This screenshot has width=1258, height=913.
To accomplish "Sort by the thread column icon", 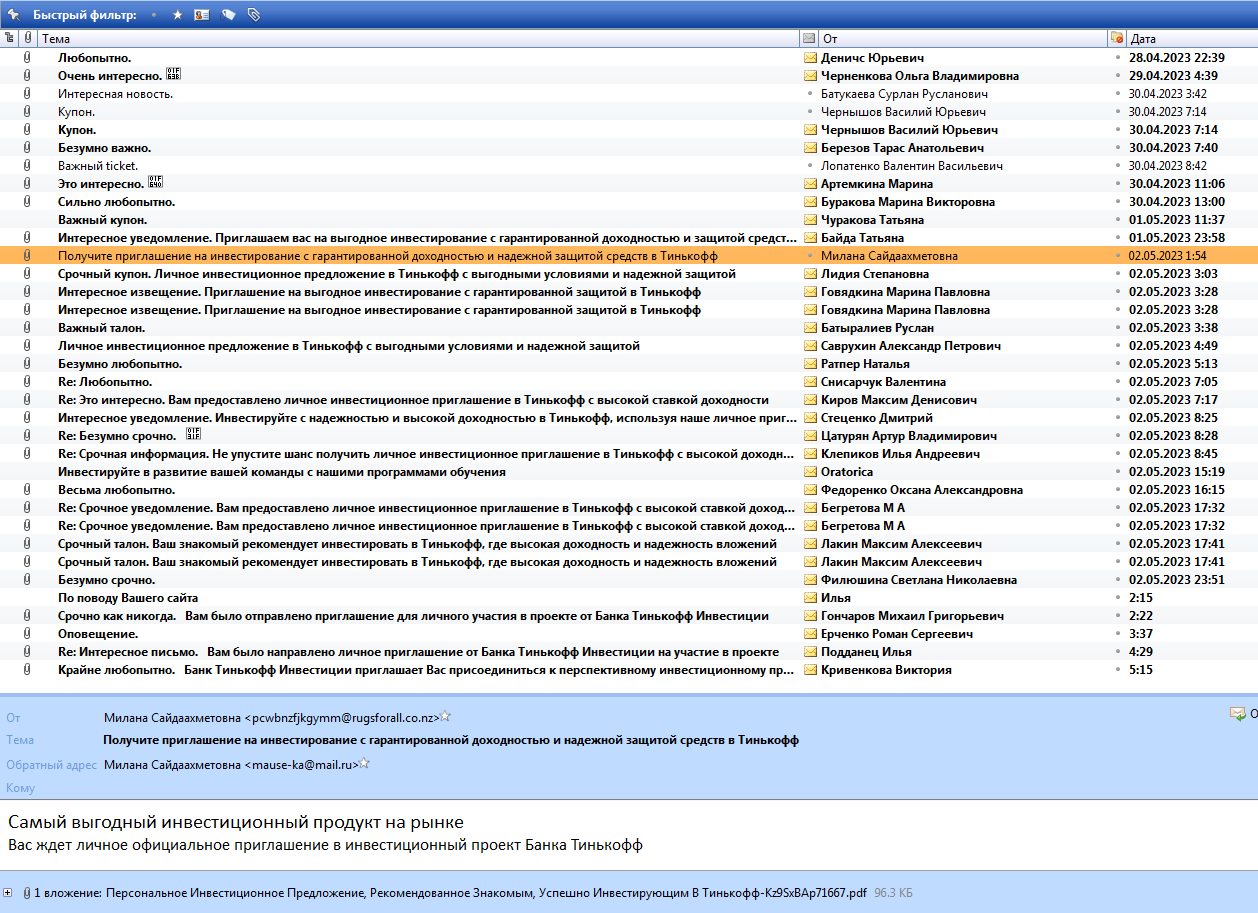I will point(10,38).
